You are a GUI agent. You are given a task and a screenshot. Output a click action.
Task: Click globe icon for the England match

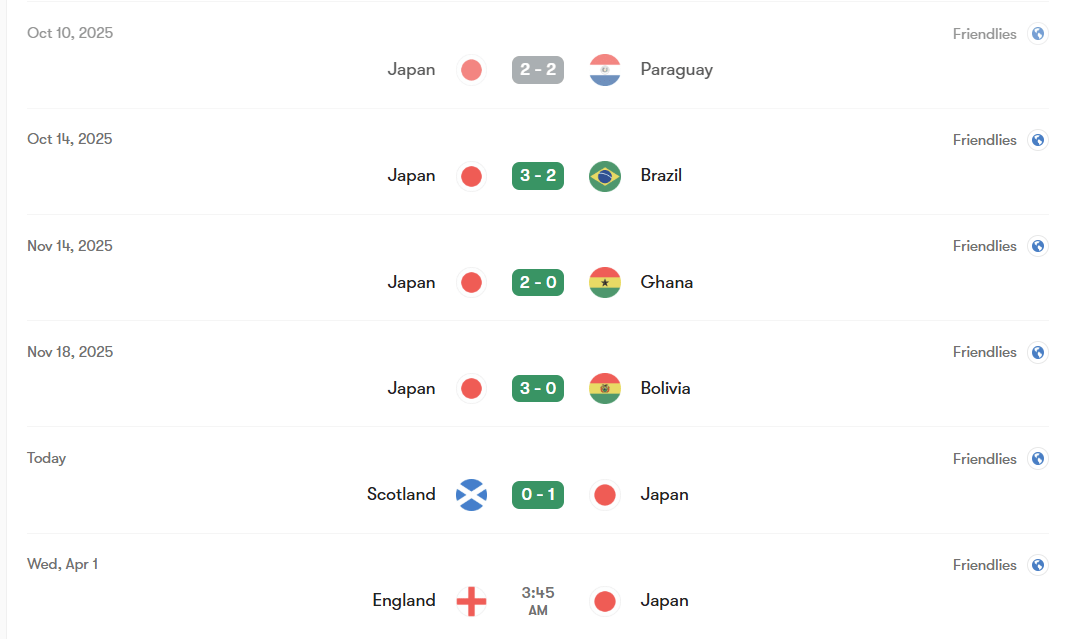(1038, 565)
